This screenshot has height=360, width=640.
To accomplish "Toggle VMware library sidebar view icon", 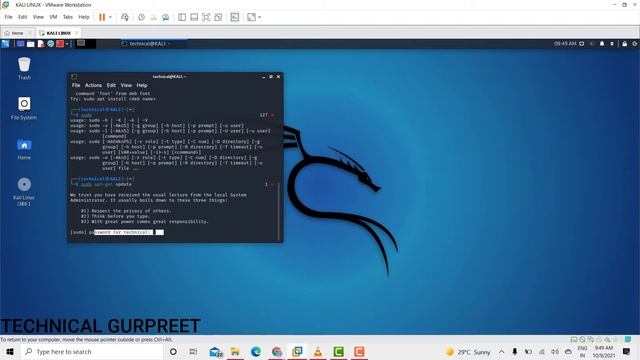I will point(182,17).
